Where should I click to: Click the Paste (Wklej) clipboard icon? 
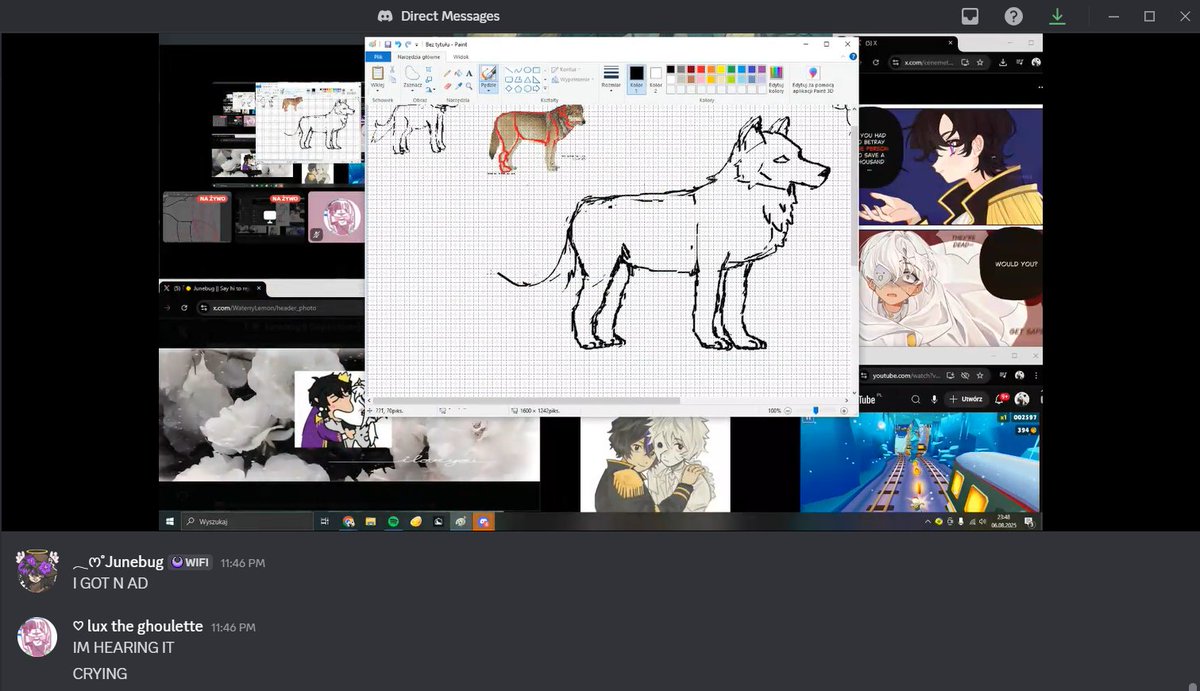pyautogui.click(x=378, y=73)
